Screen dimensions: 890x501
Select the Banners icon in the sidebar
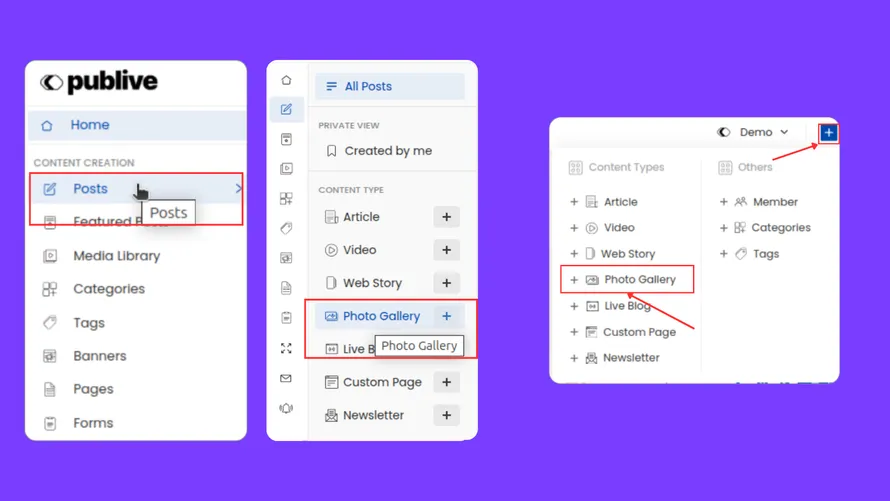click(x=50, y=356)
